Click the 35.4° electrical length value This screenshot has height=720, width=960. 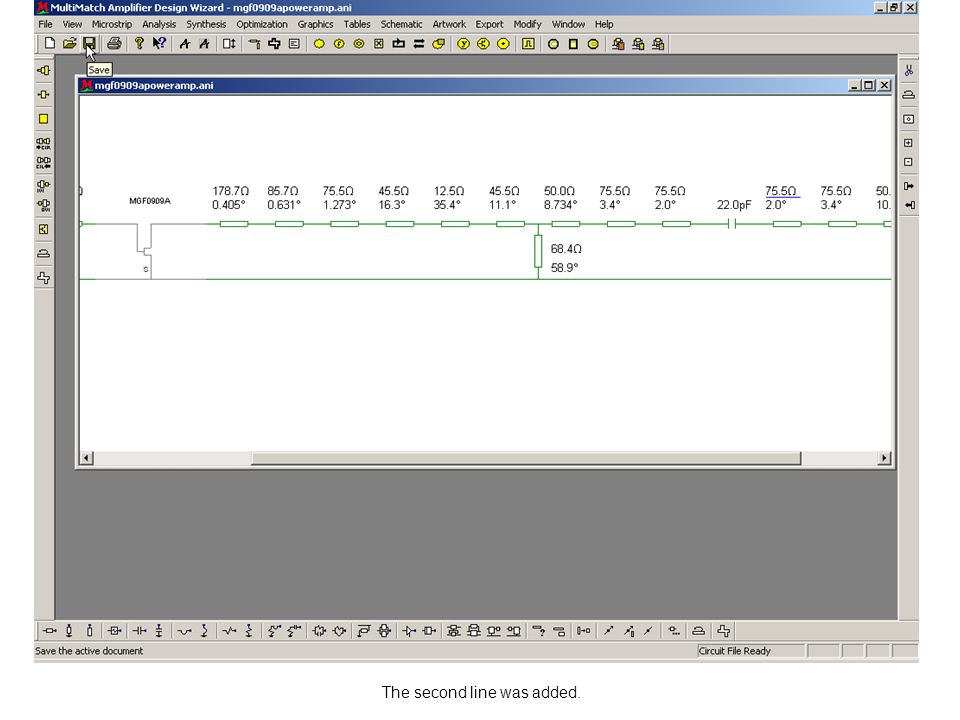(x=447, y=204)
